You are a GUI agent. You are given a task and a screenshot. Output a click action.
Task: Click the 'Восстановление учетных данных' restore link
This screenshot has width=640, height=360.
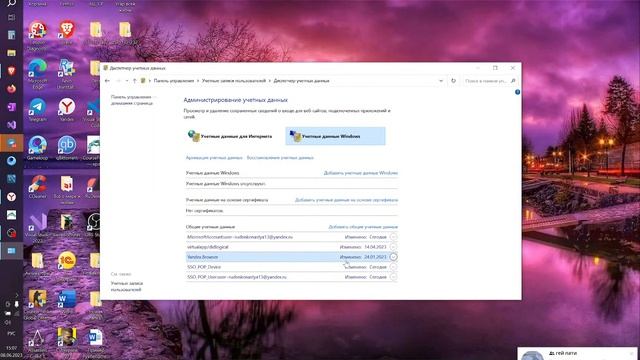click(x=280, y=158)
